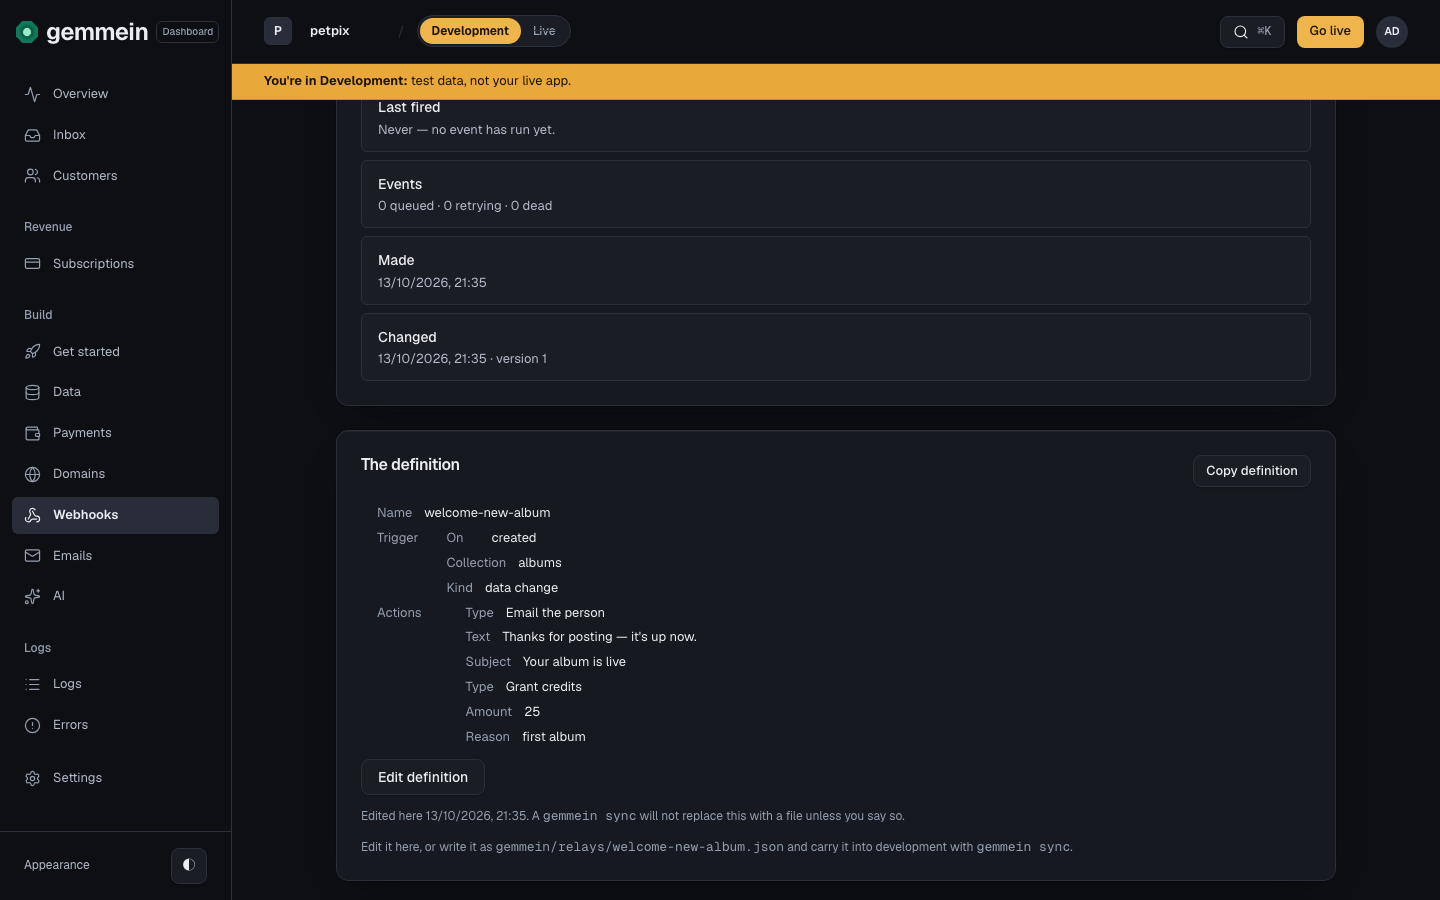Click the Go live button
Image resolution: width=1440 pixels, height=900 pixels.
[x=1330, y=32]
